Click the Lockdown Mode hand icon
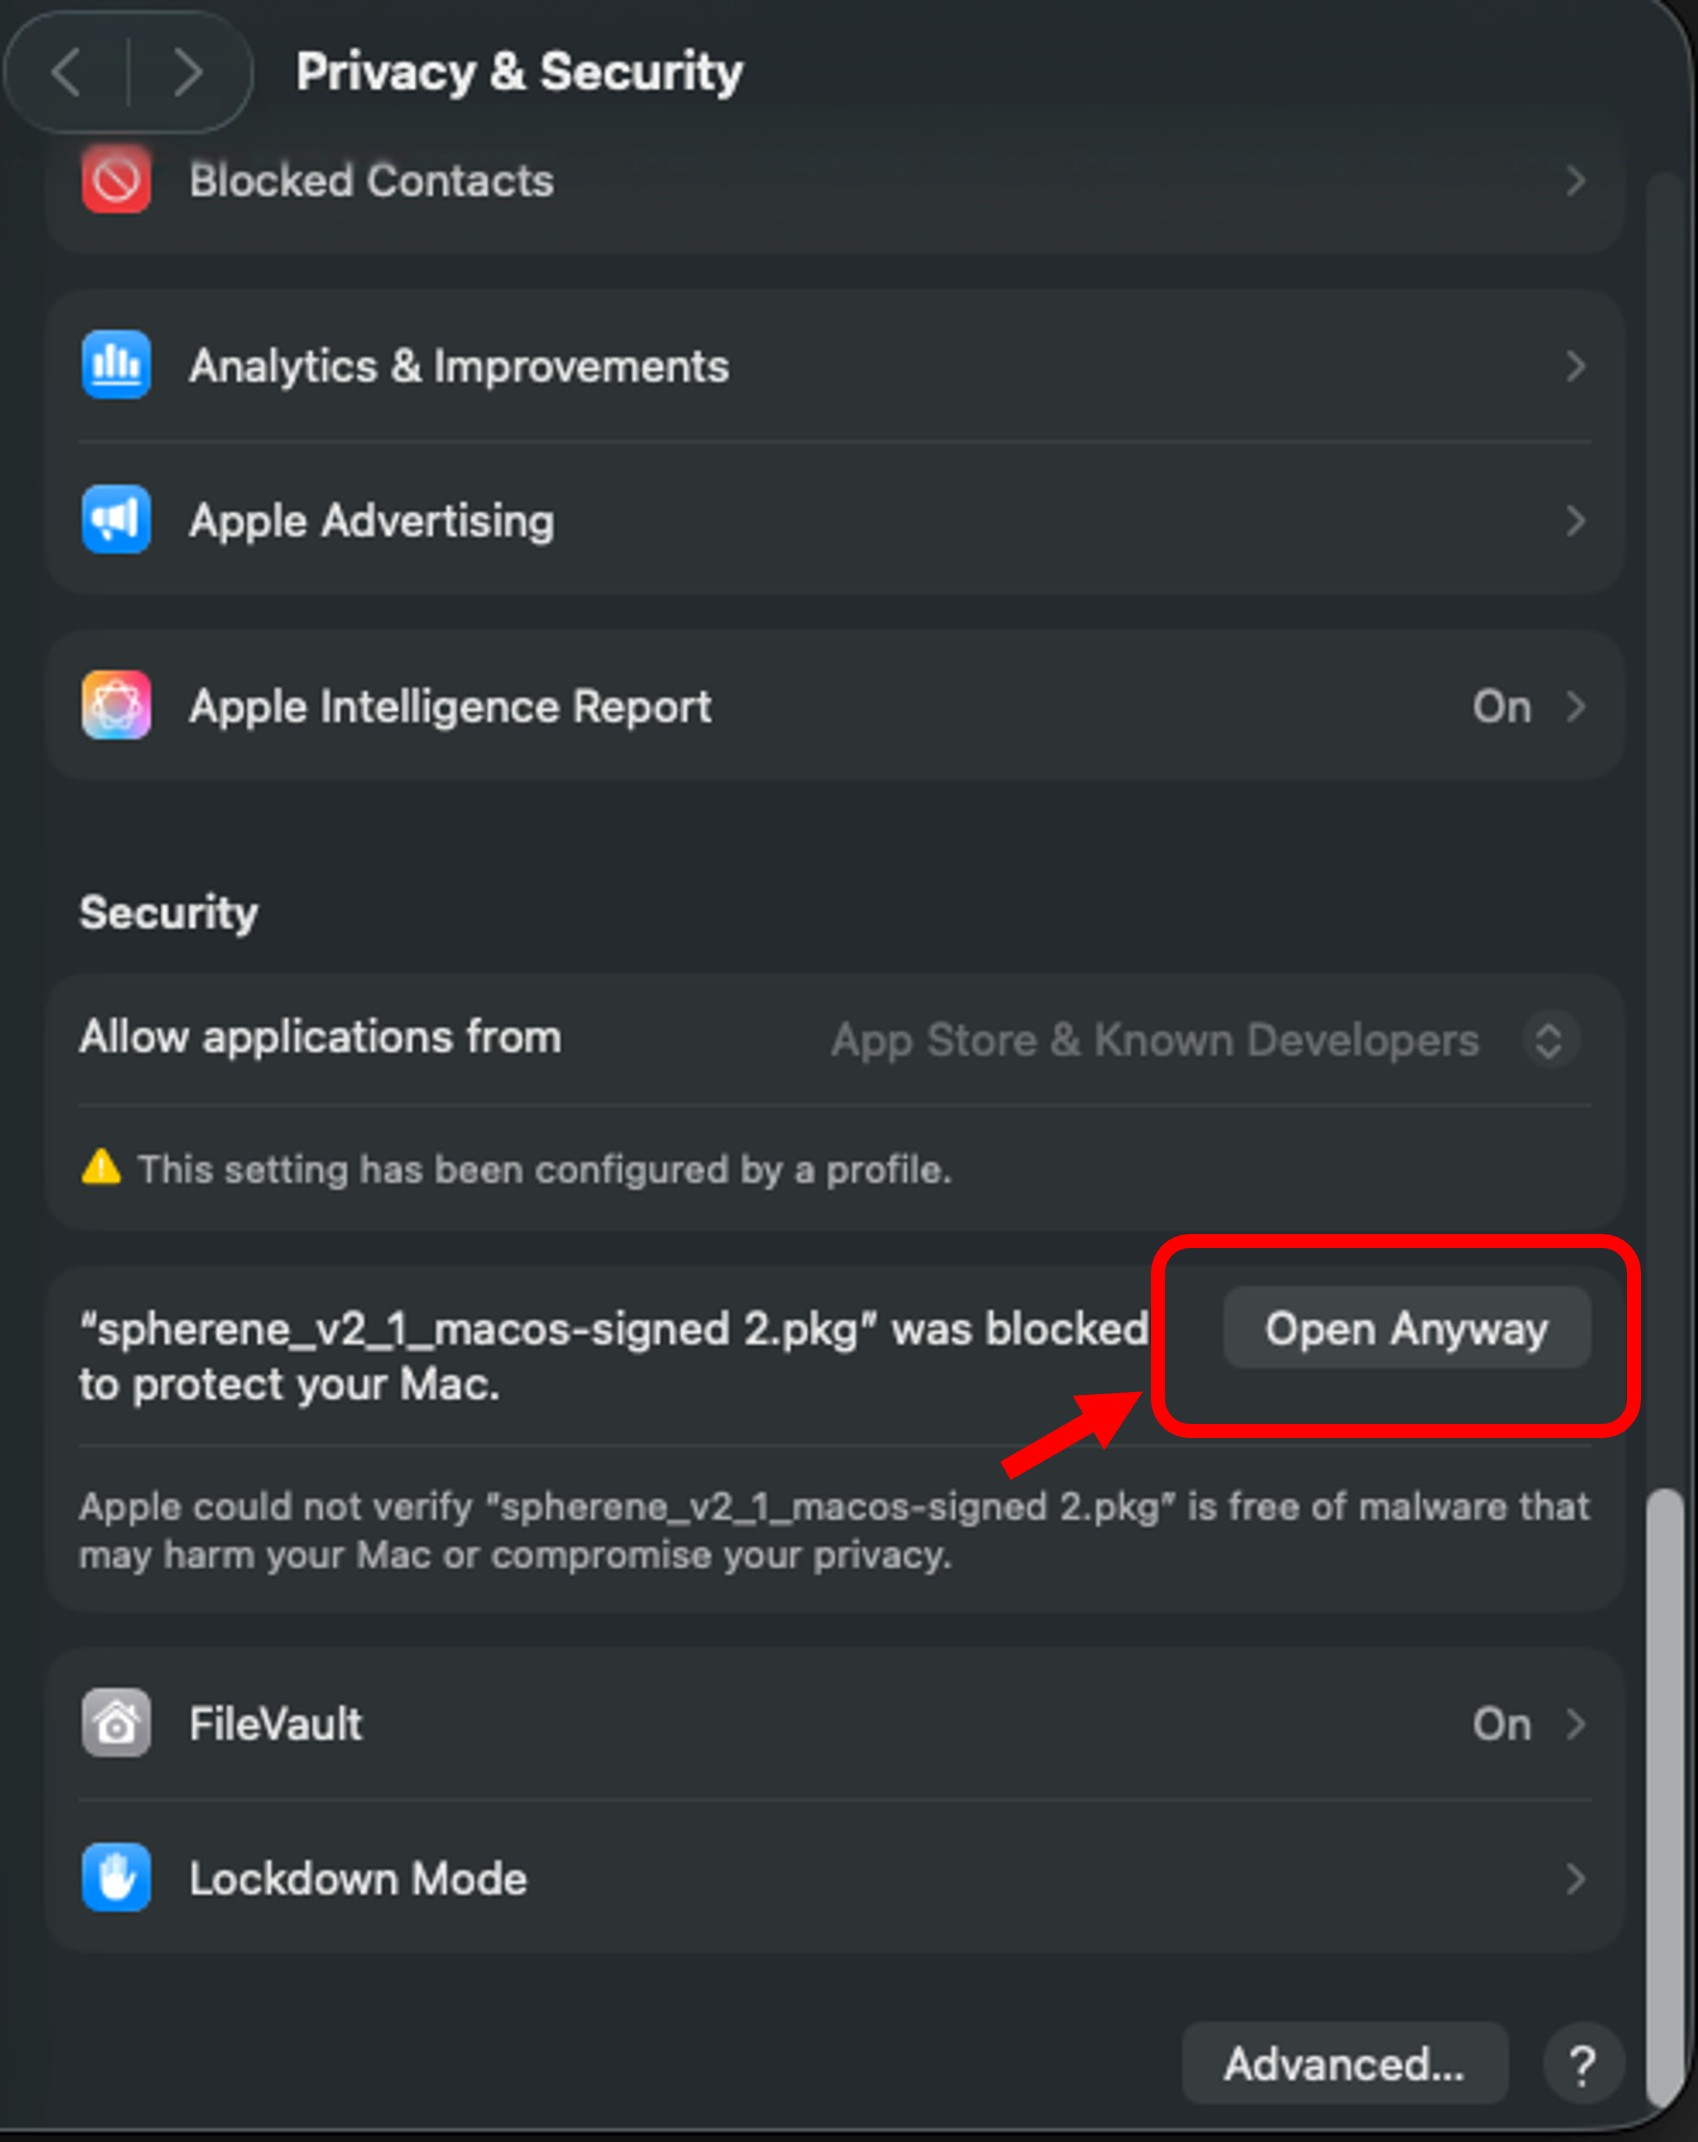The width and height of the screenshot is (1698, 2142). point(116,1877)
